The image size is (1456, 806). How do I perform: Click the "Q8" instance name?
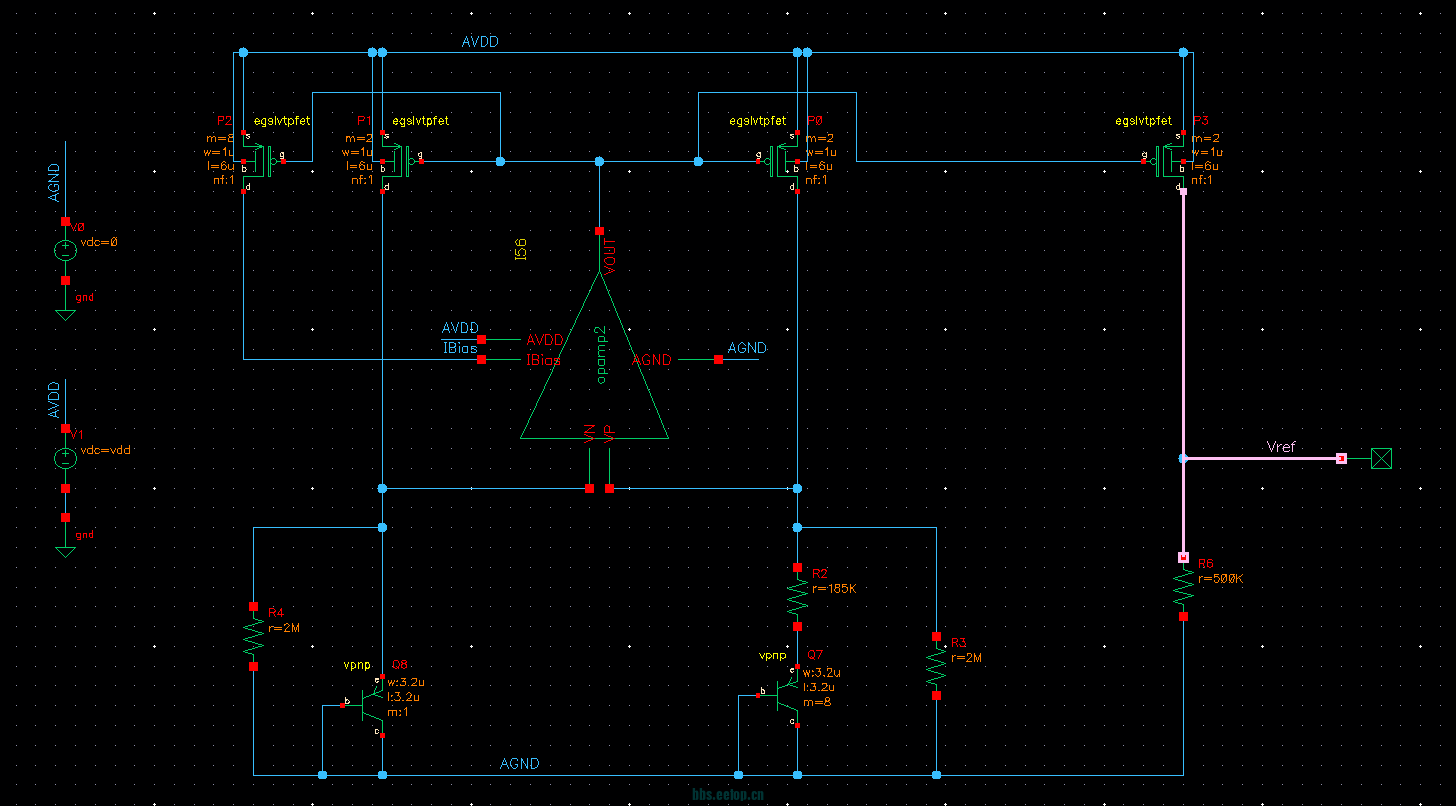[x=400, y=664]
